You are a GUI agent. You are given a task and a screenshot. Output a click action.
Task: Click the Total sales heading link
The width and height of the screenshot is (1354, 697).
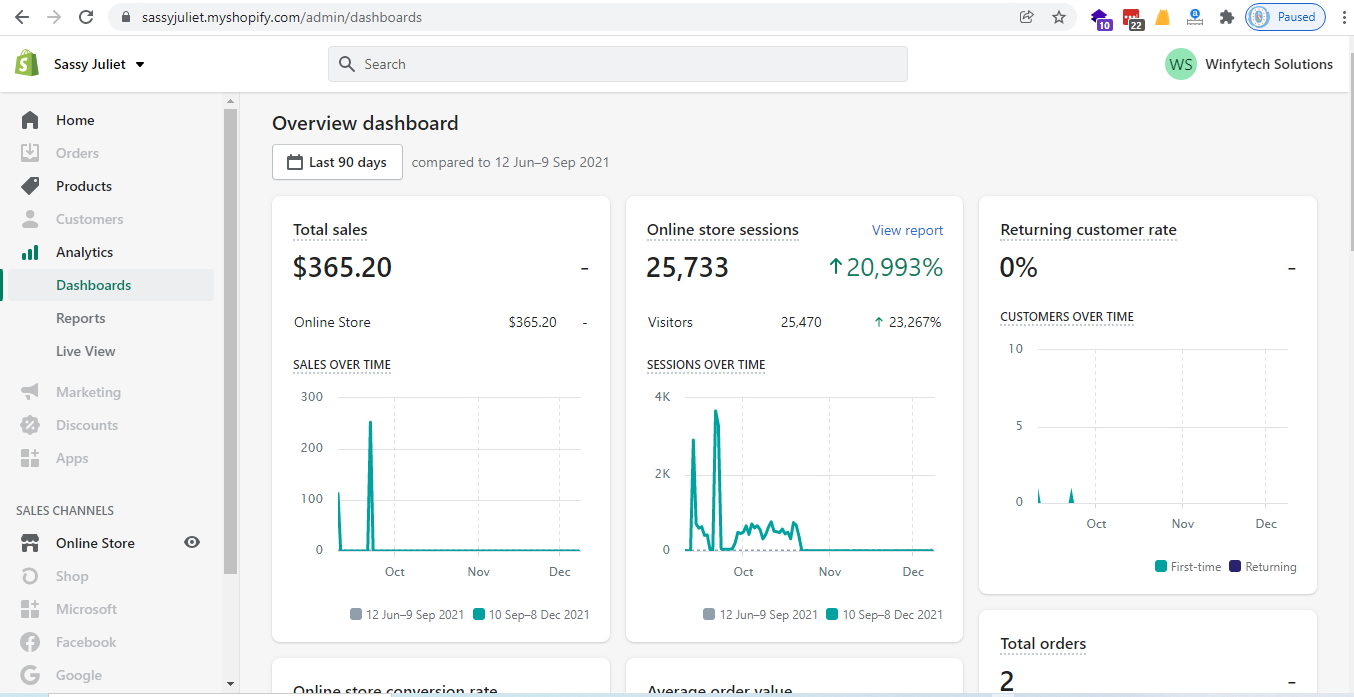point(330,230)
